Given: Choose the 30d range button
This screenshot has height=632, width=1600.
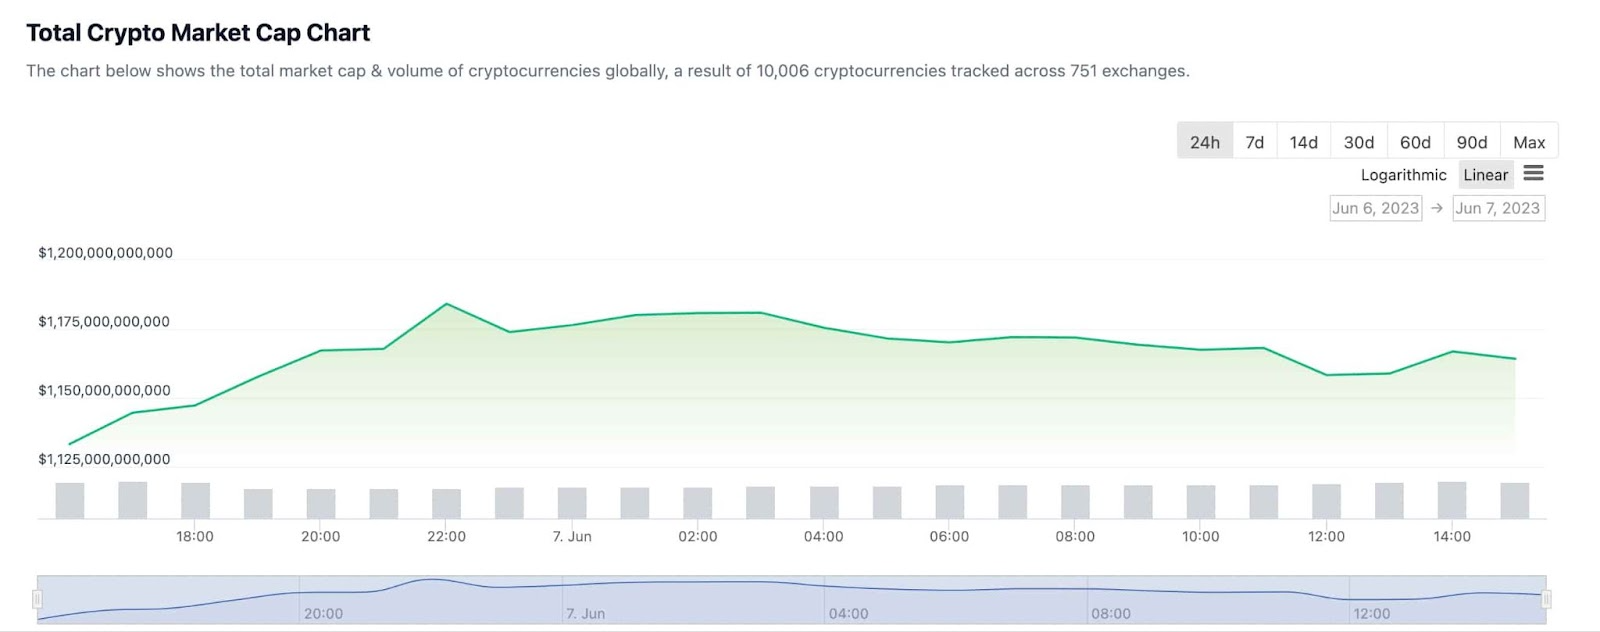Looking at the screenshot, I should pos(1358,142).
